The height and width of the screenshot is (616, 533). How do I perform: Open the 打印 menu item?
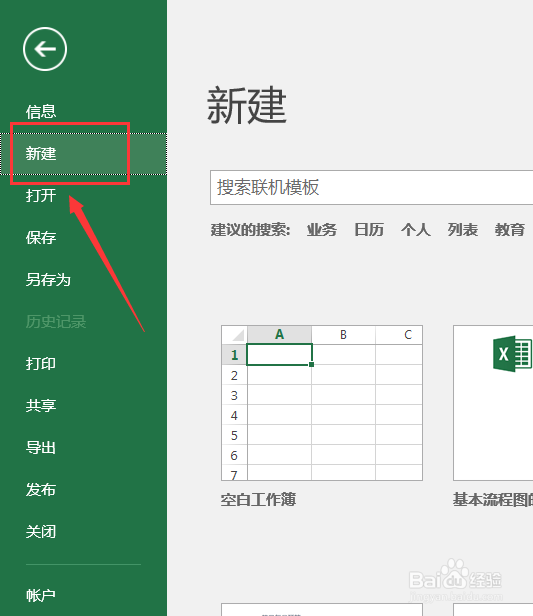click(41, 364)
